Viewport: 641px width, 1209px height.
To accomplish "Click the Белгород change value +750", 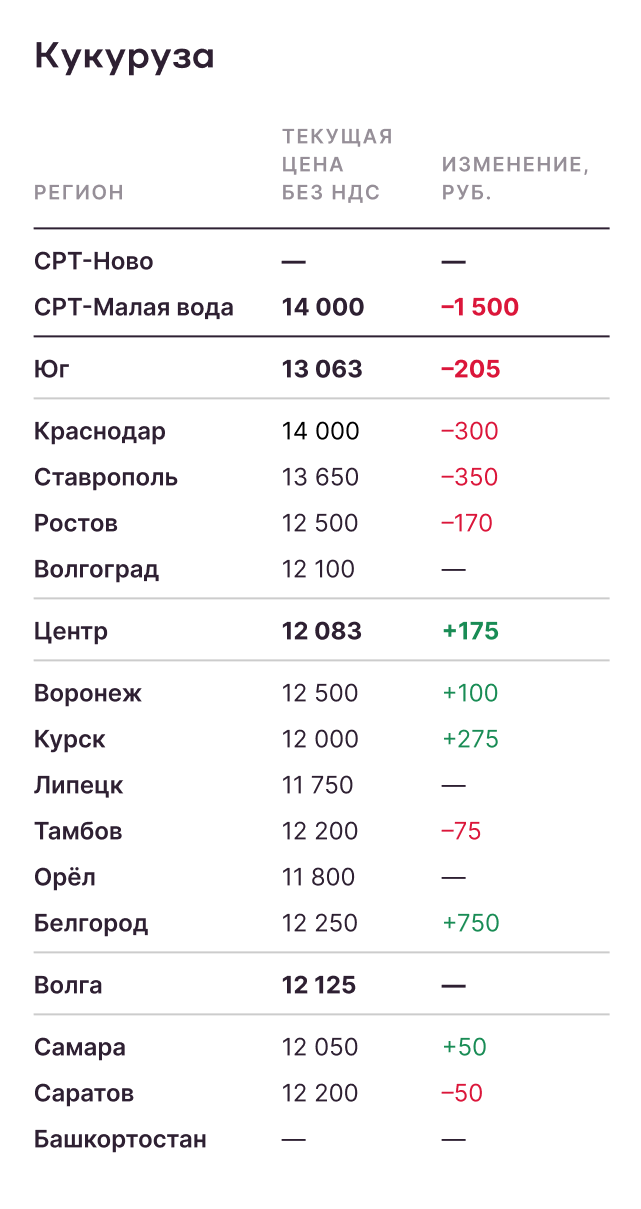I will coord(470,924).
